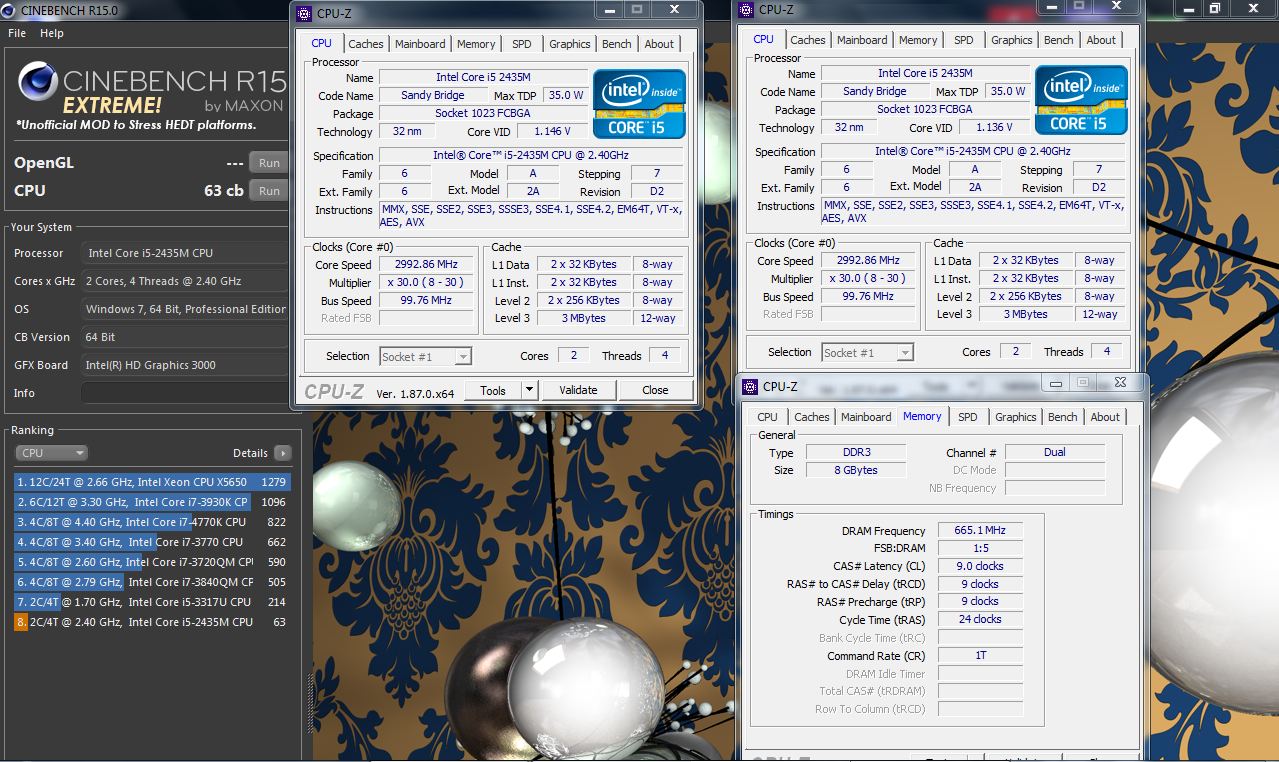Open Bench tab in second CPU-Z window
The image size is (1279, 762).
point(1059,40)
